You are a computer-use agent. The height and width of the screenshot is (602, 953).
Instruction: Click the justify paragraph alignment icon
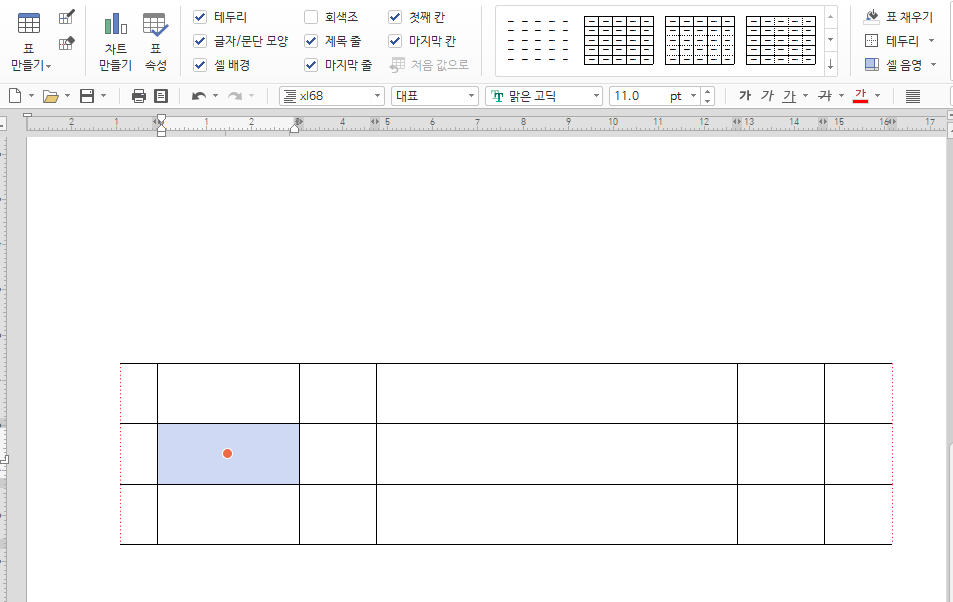(x=913, y=95)
